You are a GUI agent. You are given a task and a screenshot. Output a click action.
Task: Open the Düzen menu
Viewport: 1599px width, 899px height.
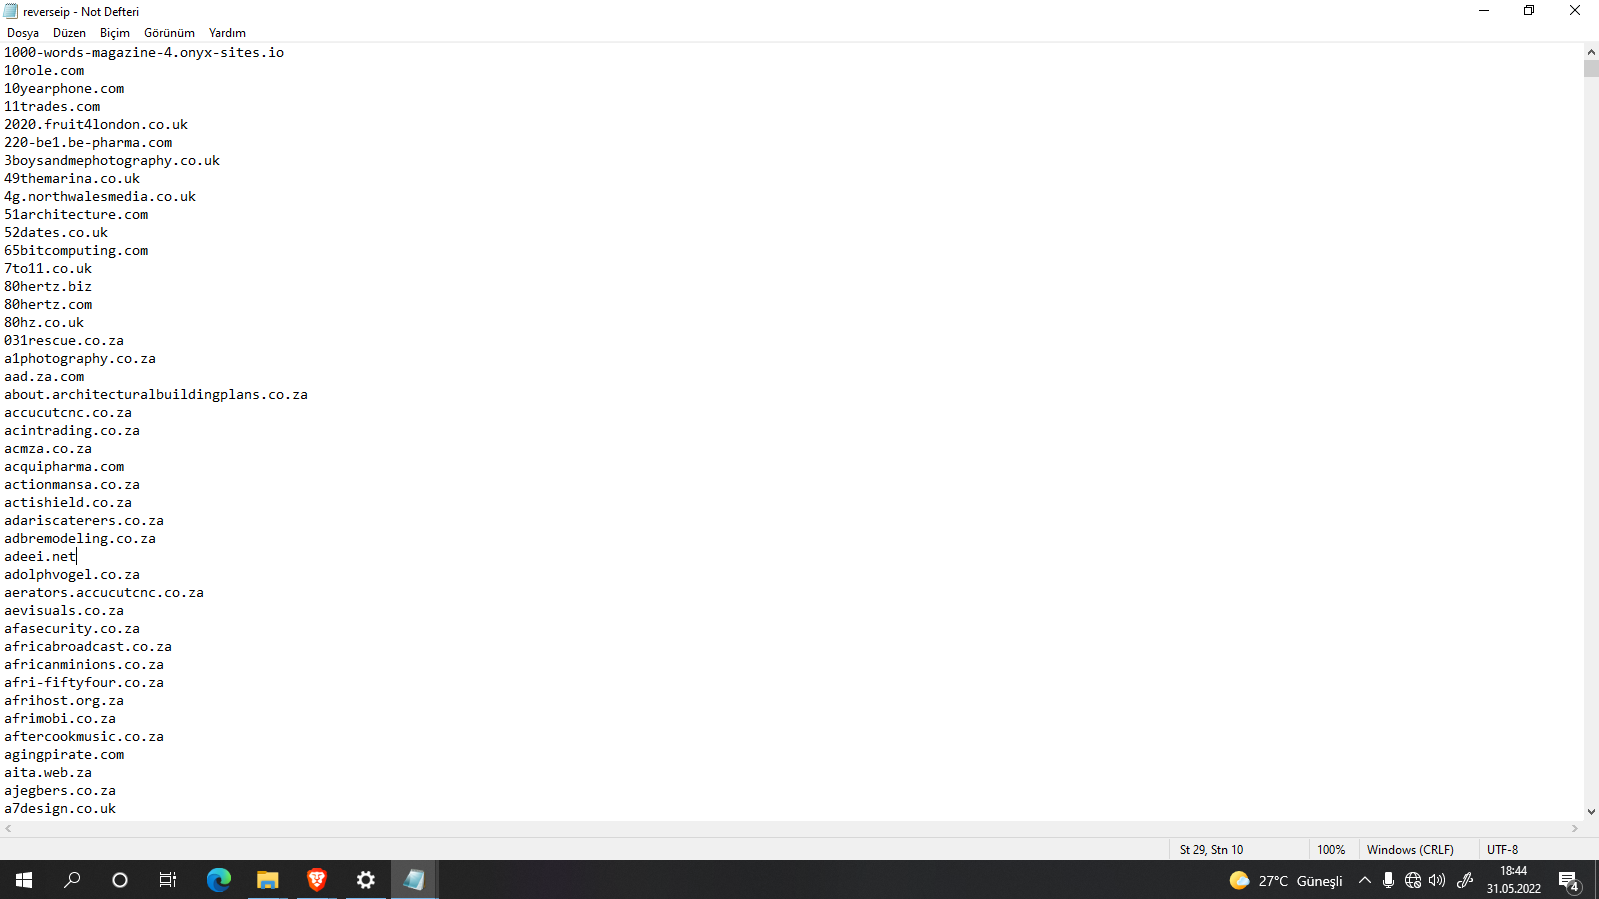[69, 33]
